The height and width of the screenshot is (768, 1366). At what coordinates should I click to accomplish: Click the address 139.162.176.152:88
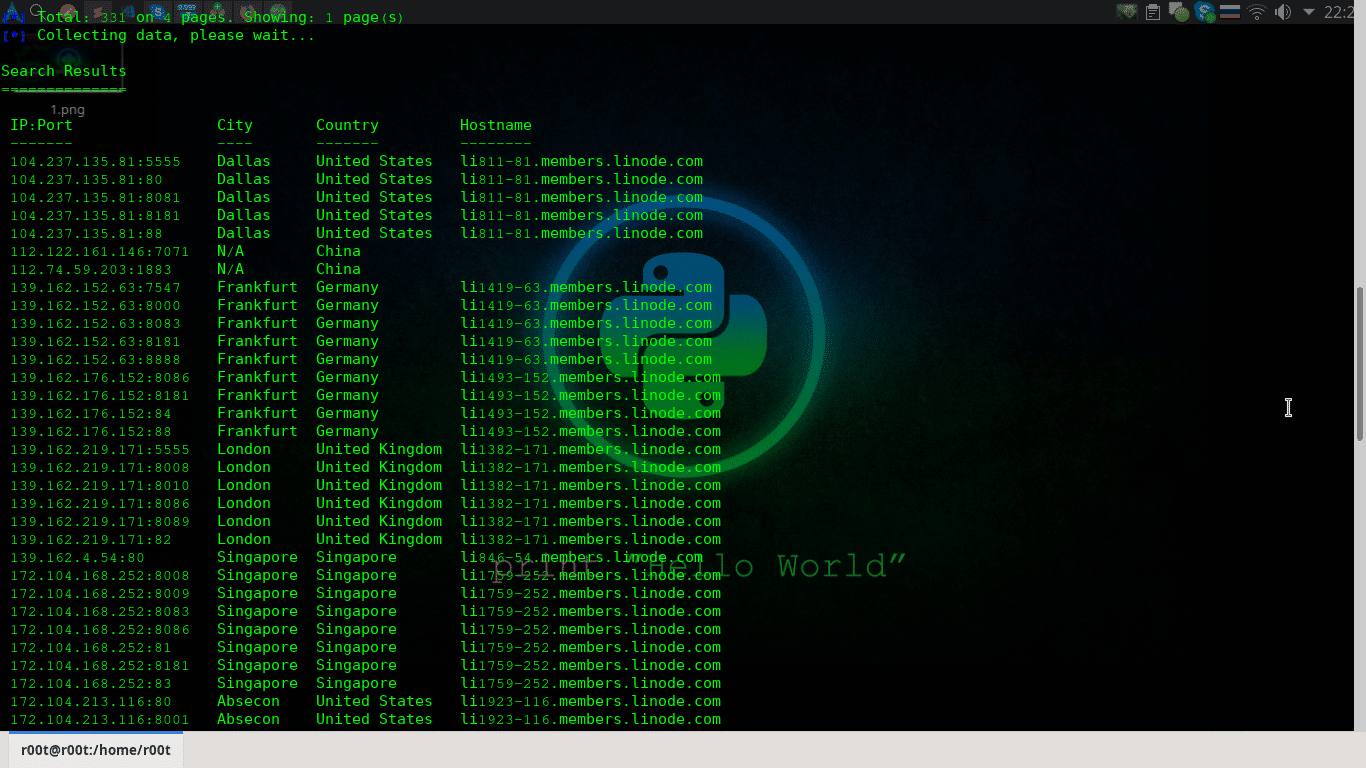click(x=91, y=431)
